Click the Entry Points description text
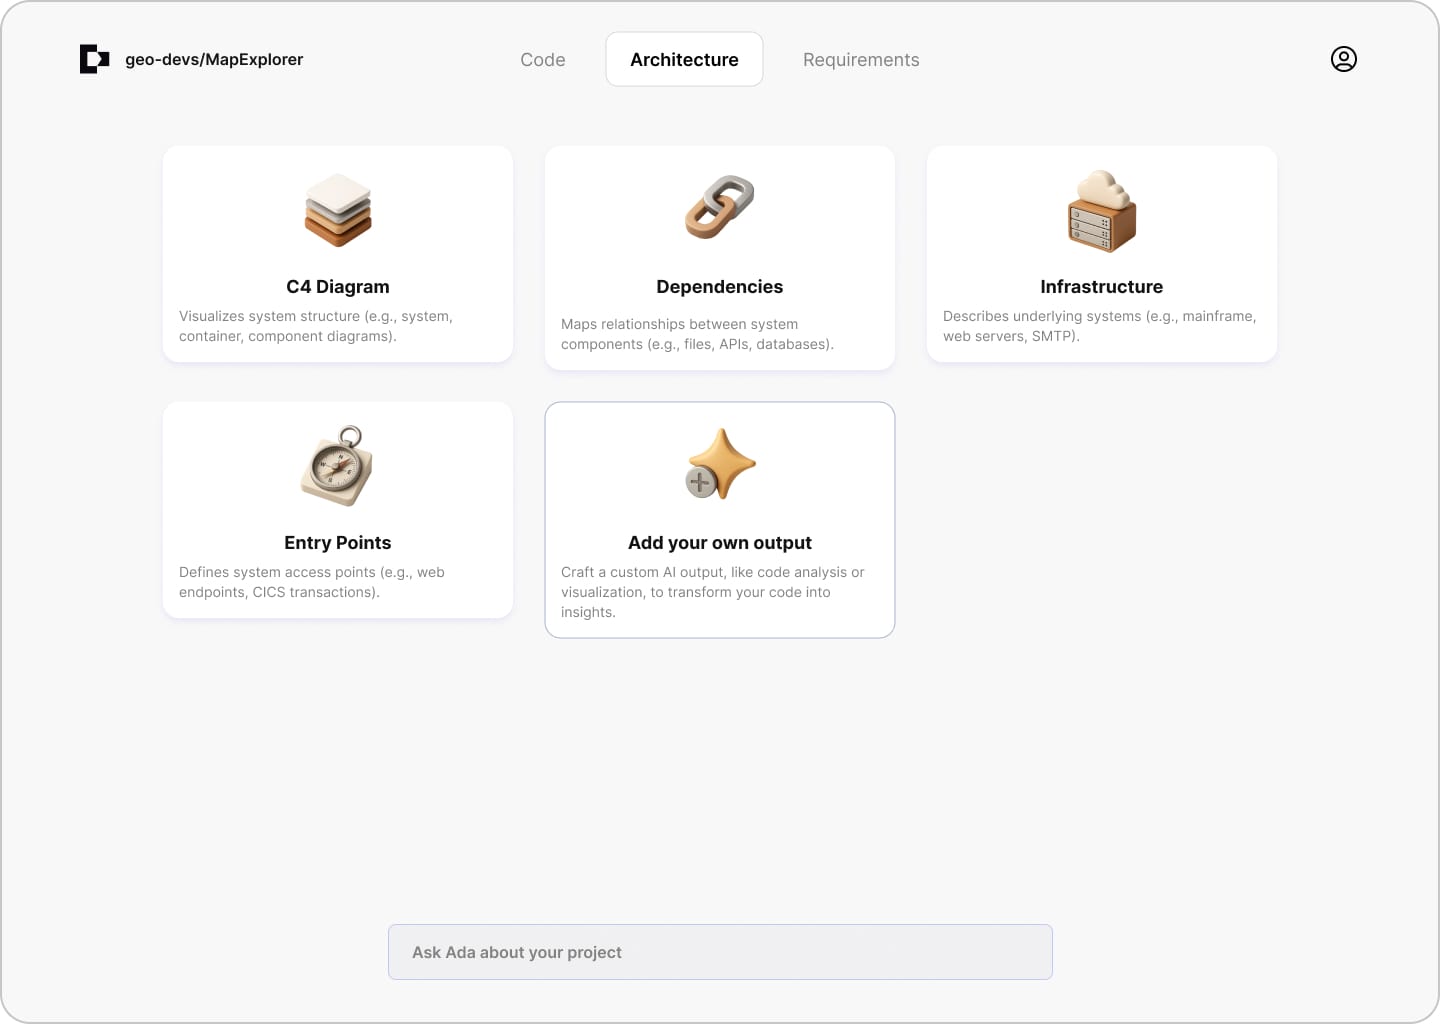Screen dimensions: 1440x1024 (312, 582)
